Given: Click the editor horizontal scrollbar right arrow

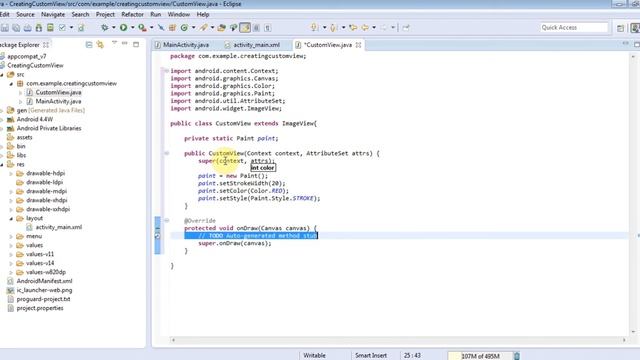Looking at the screenshot, I should coord(624,340).
